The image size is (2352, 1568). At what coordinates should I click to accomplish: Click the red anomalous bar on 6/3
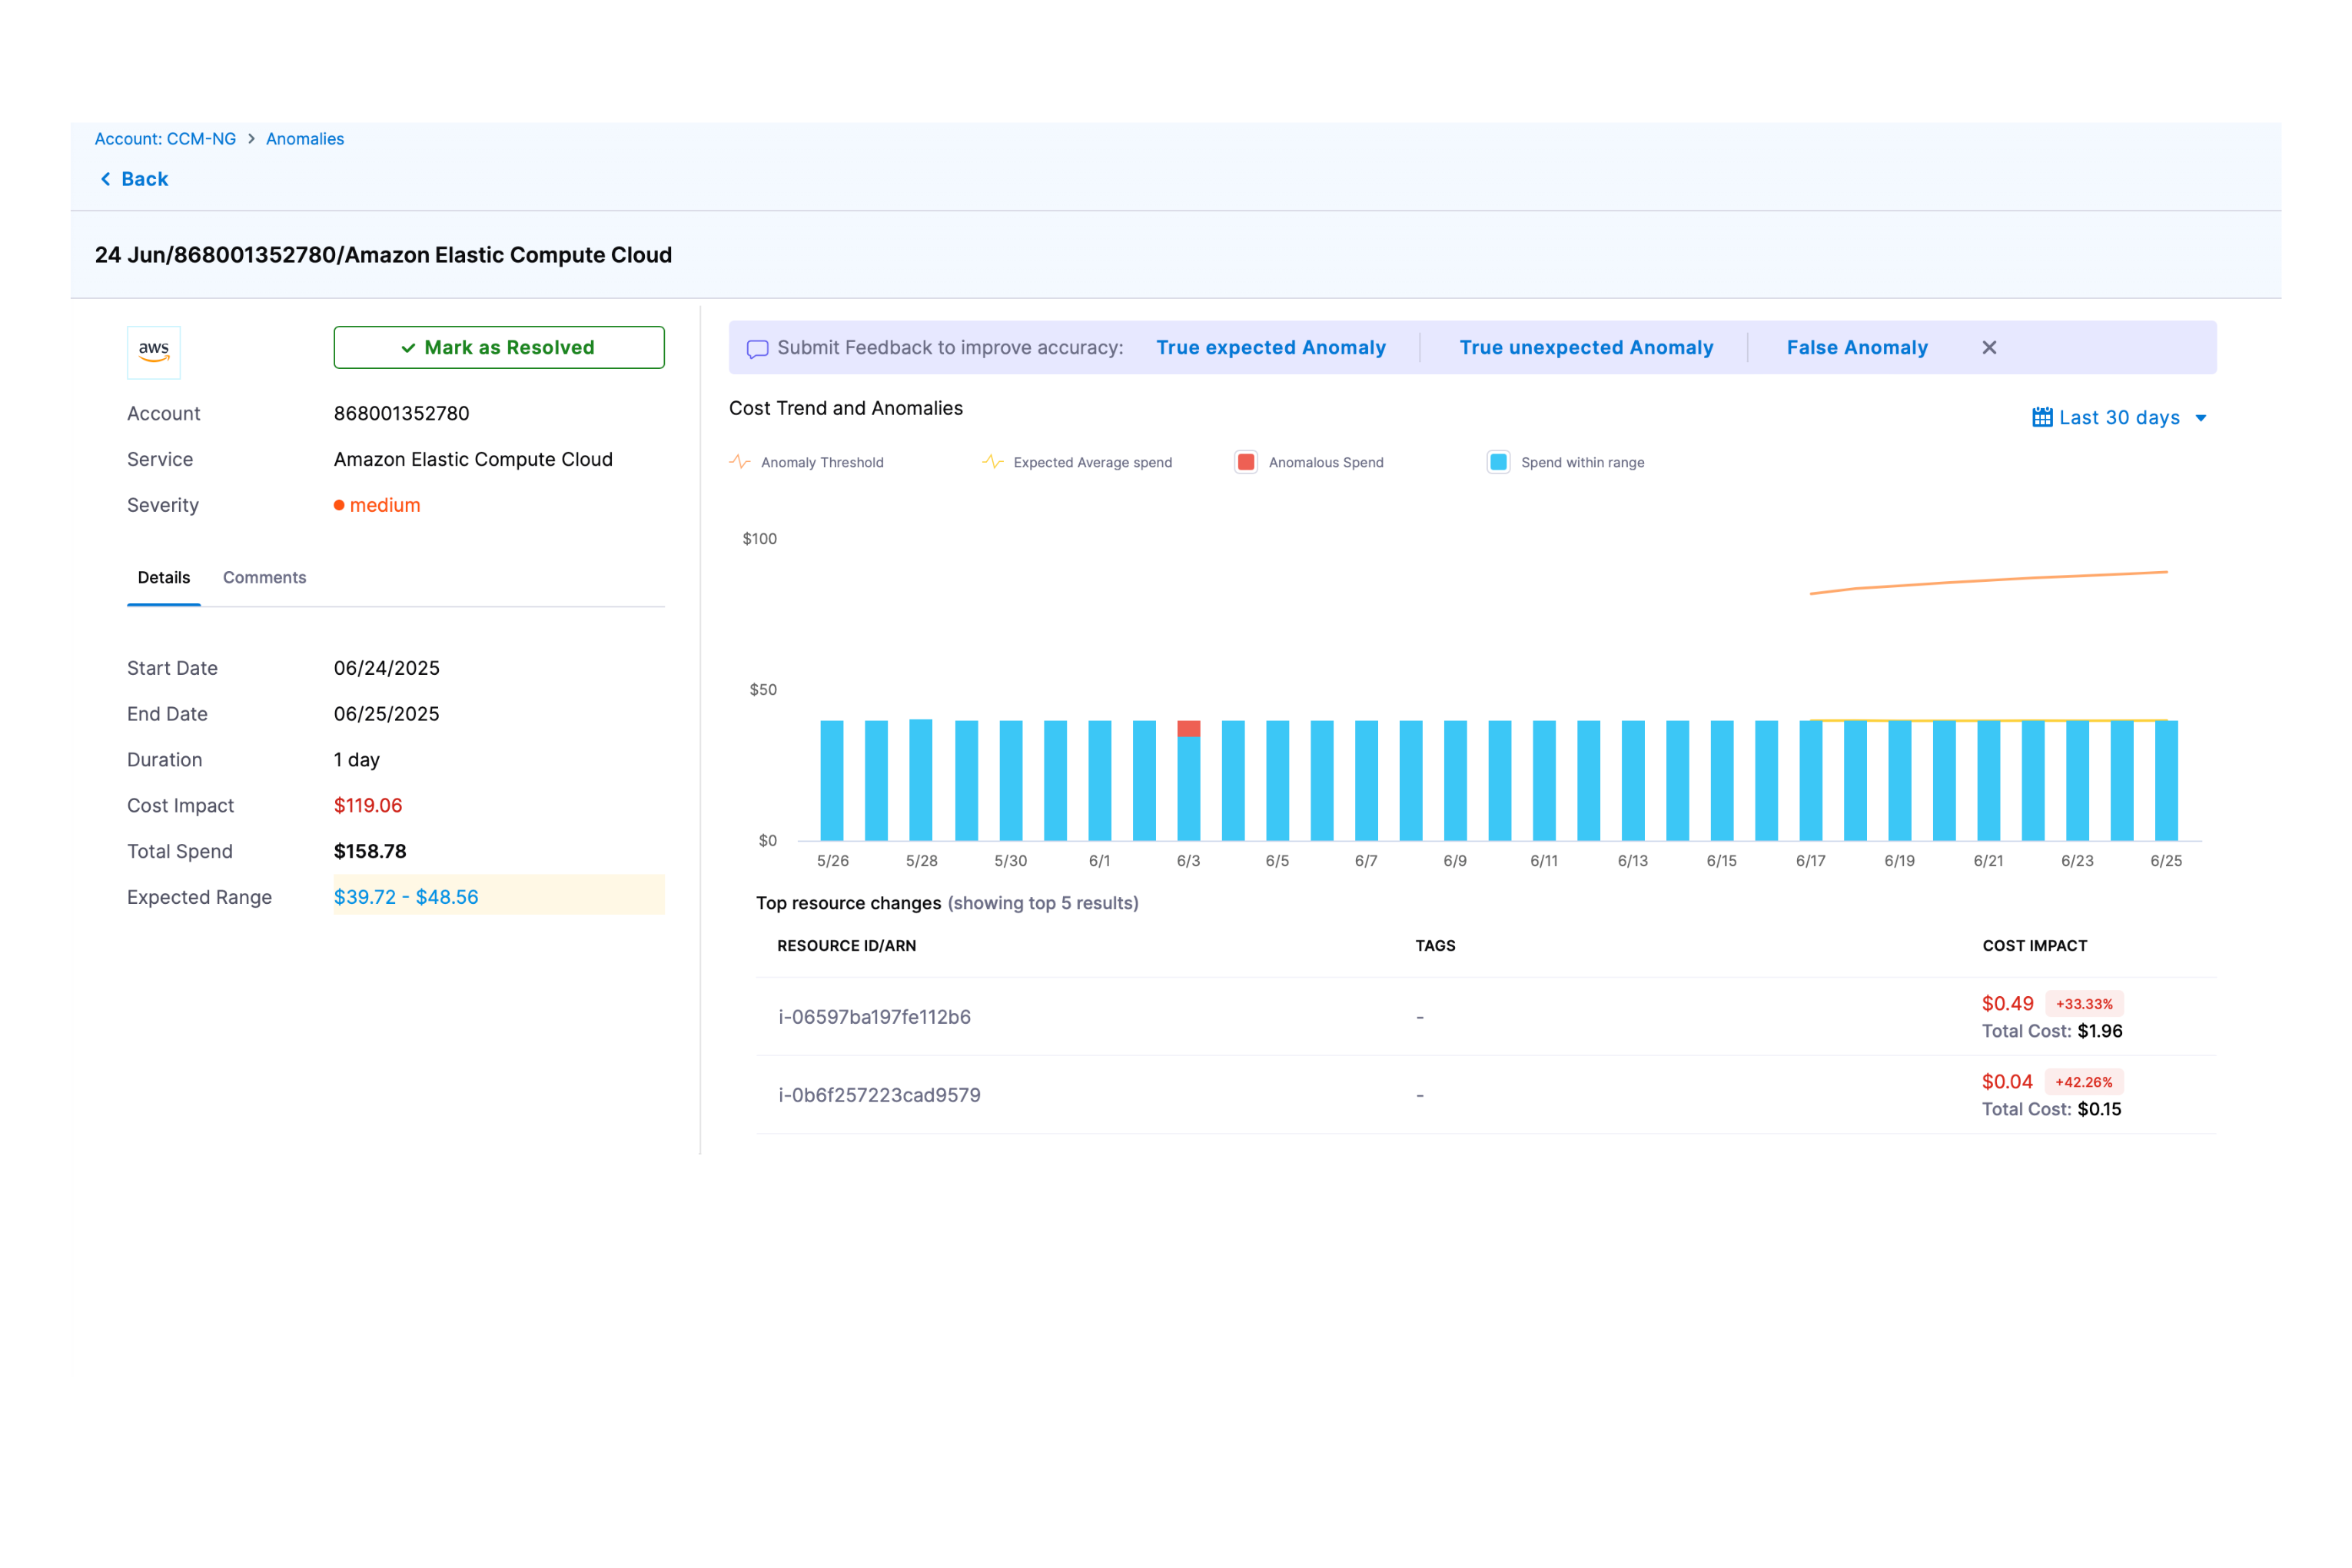tap(1188, 728)
